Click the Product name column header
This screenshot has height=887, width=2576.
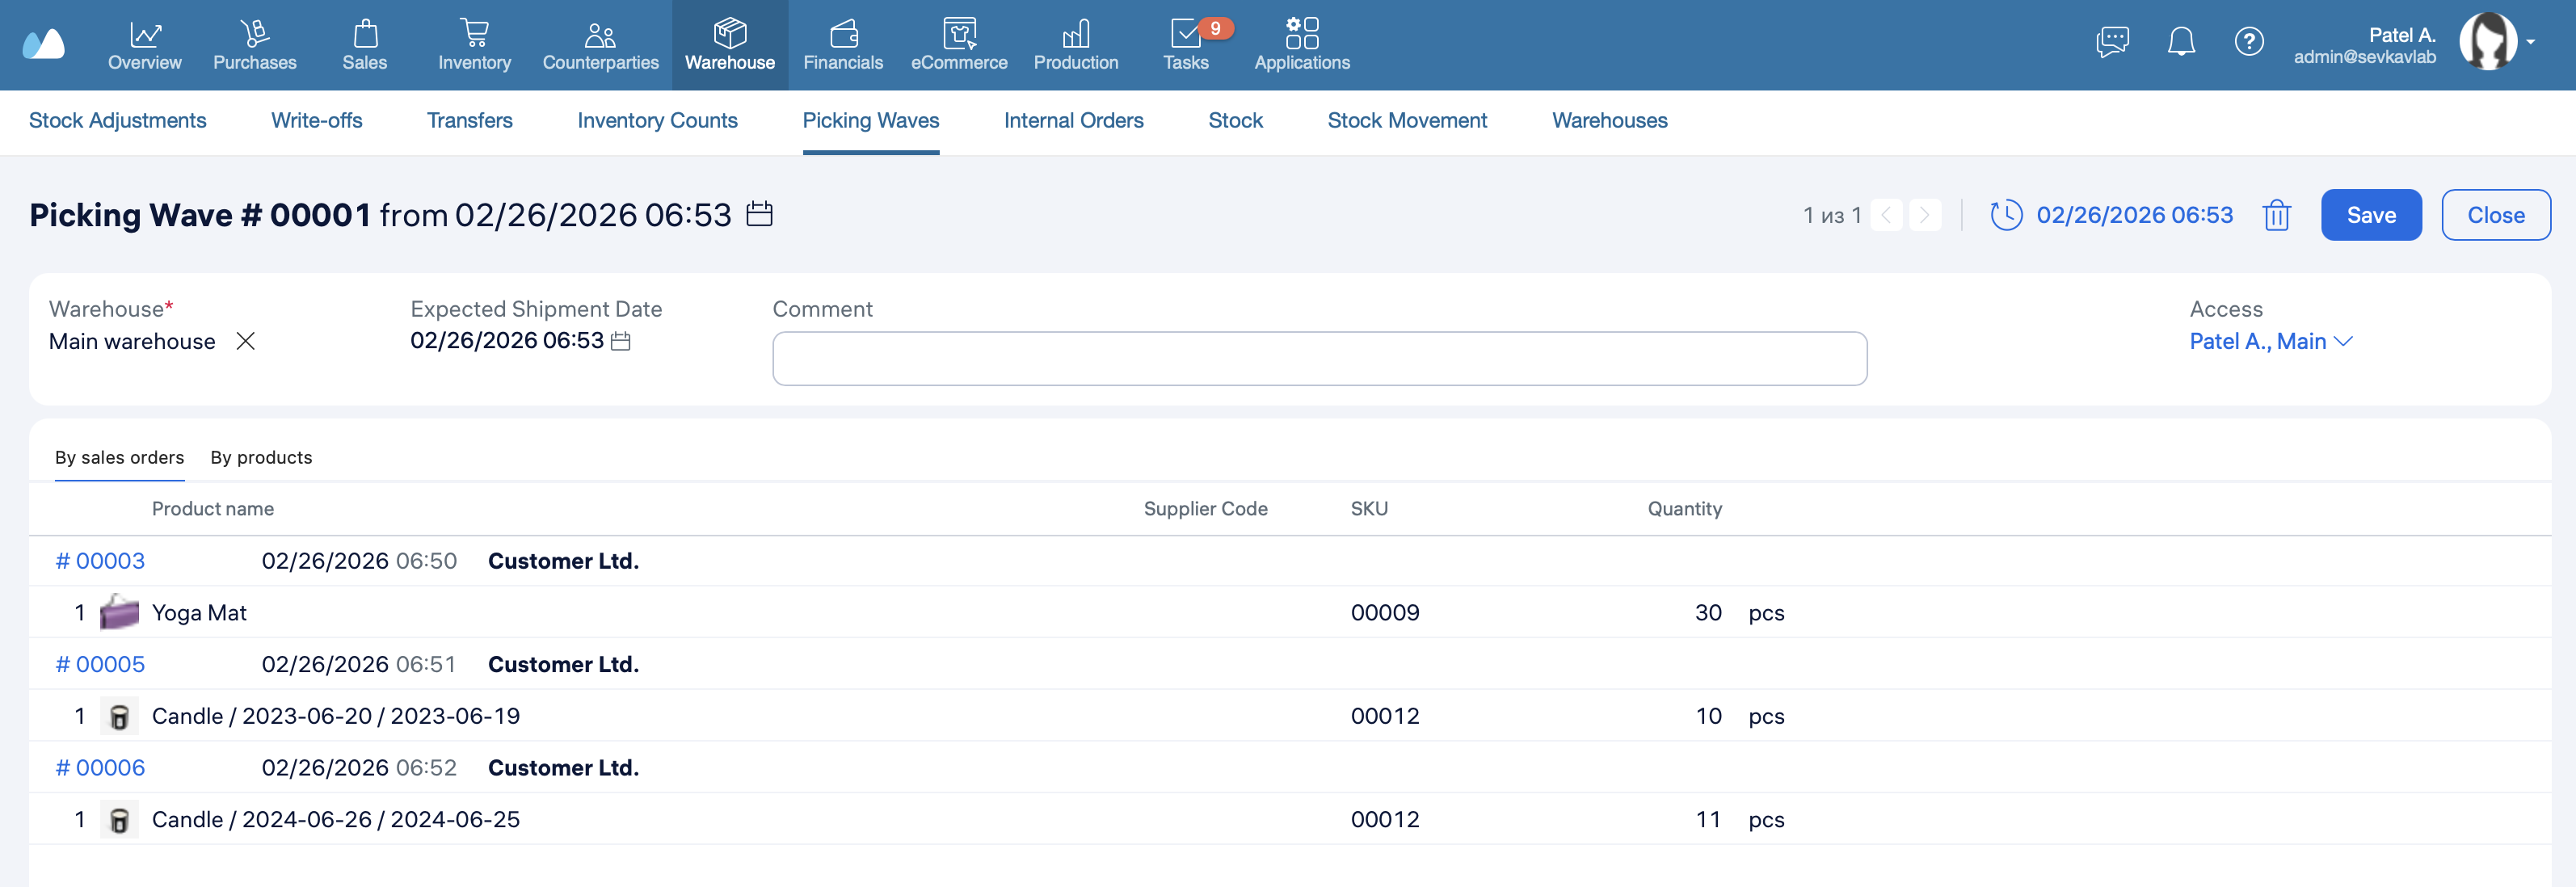(213, 509)
